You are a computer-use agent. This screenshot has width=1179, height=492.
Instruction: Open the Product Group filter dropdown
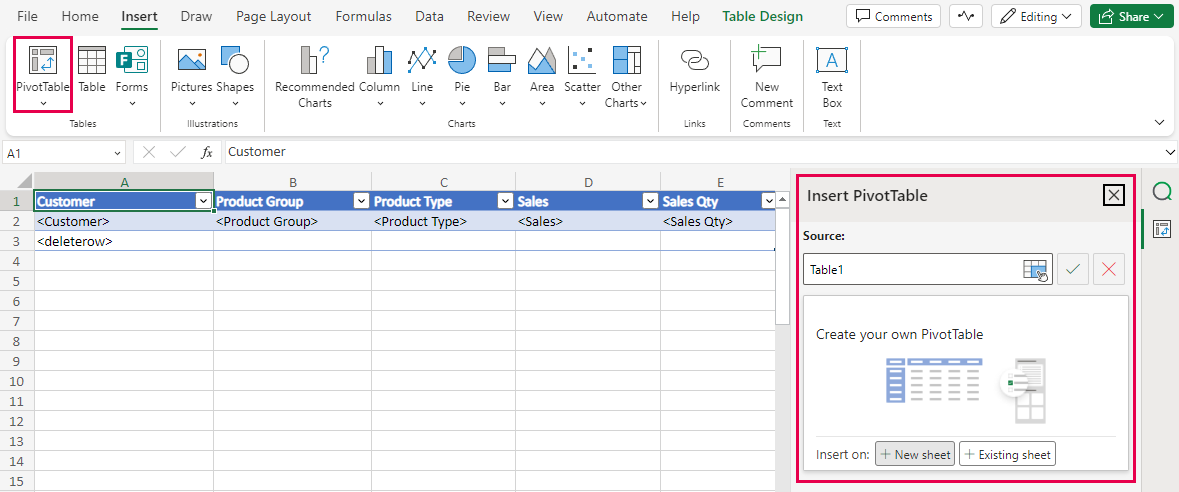[x=362, y=201]
